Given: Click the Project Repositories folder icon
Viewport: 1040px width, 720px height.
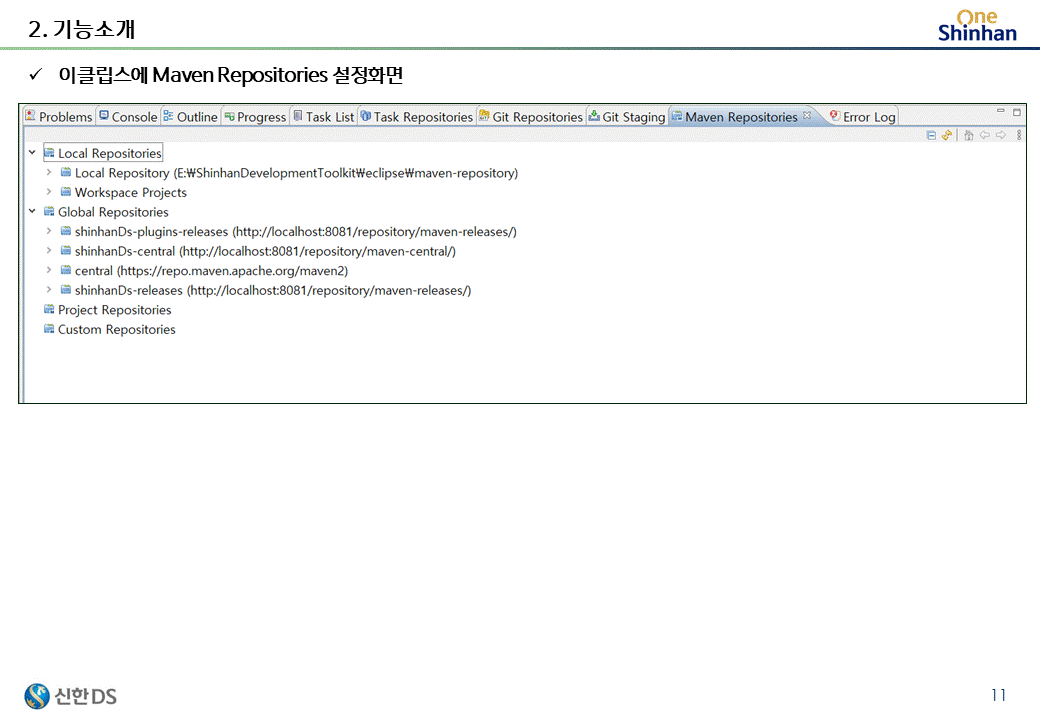Looking at the screenshot, I should [49, 309].
